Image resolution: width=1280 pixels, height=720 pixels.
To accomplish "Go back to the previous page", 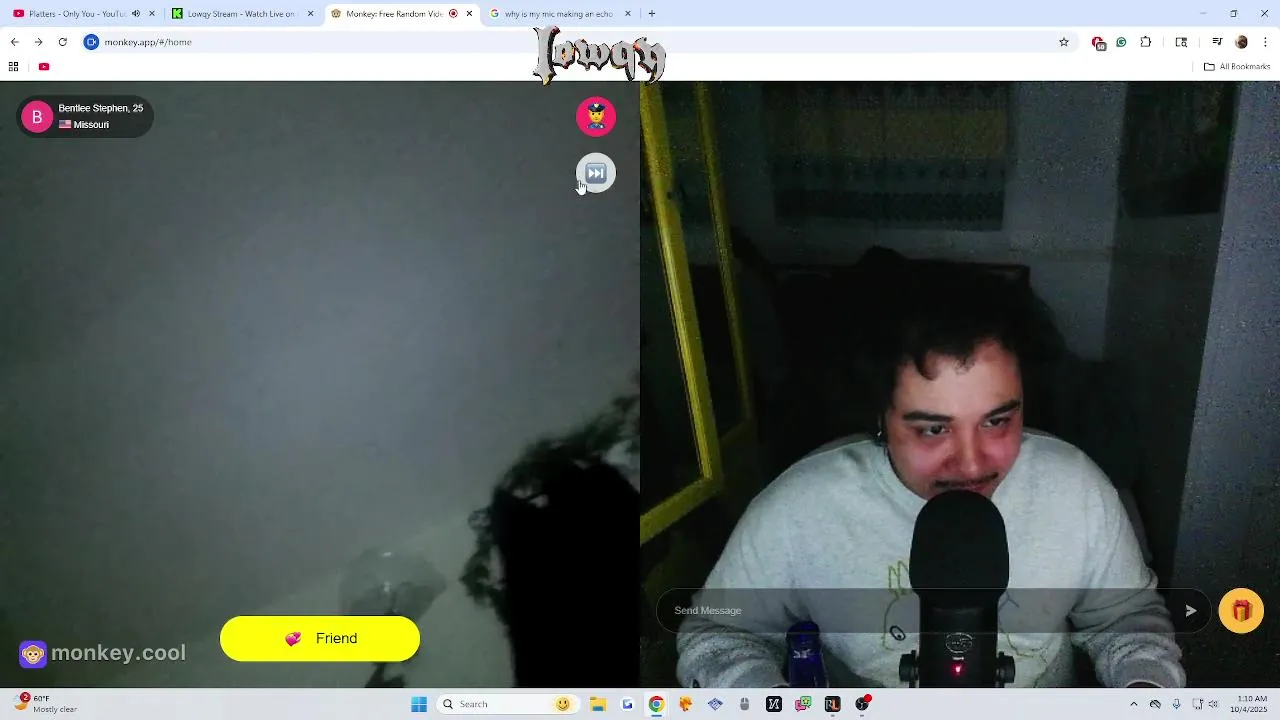I will tap(14, 42).
